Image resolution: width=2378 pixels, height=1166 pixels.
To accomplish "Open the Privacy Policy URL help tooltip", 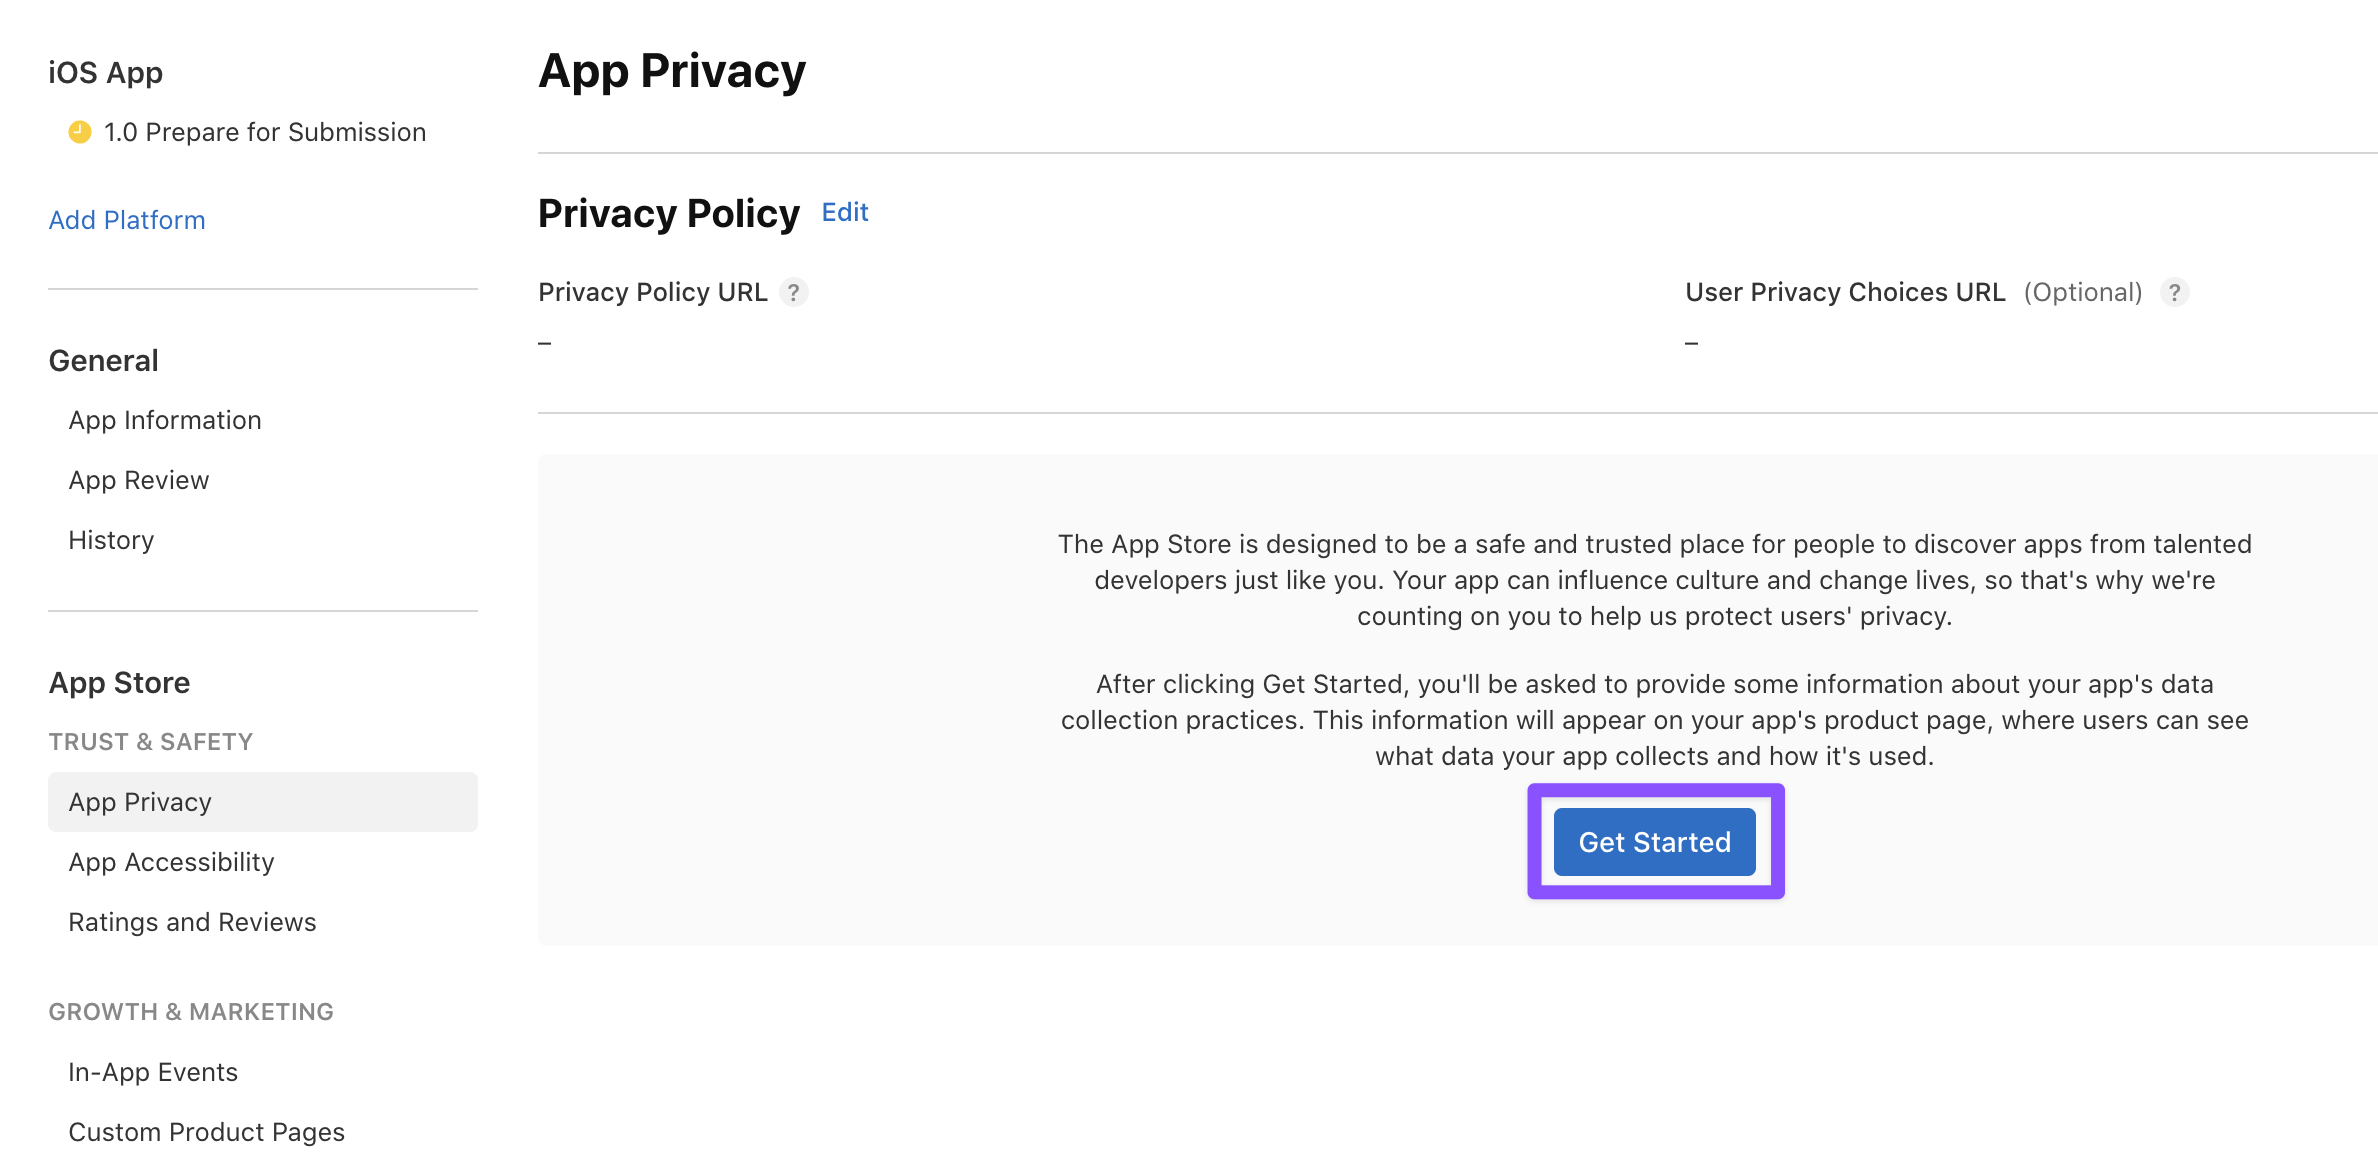I will tap(793, 292).
